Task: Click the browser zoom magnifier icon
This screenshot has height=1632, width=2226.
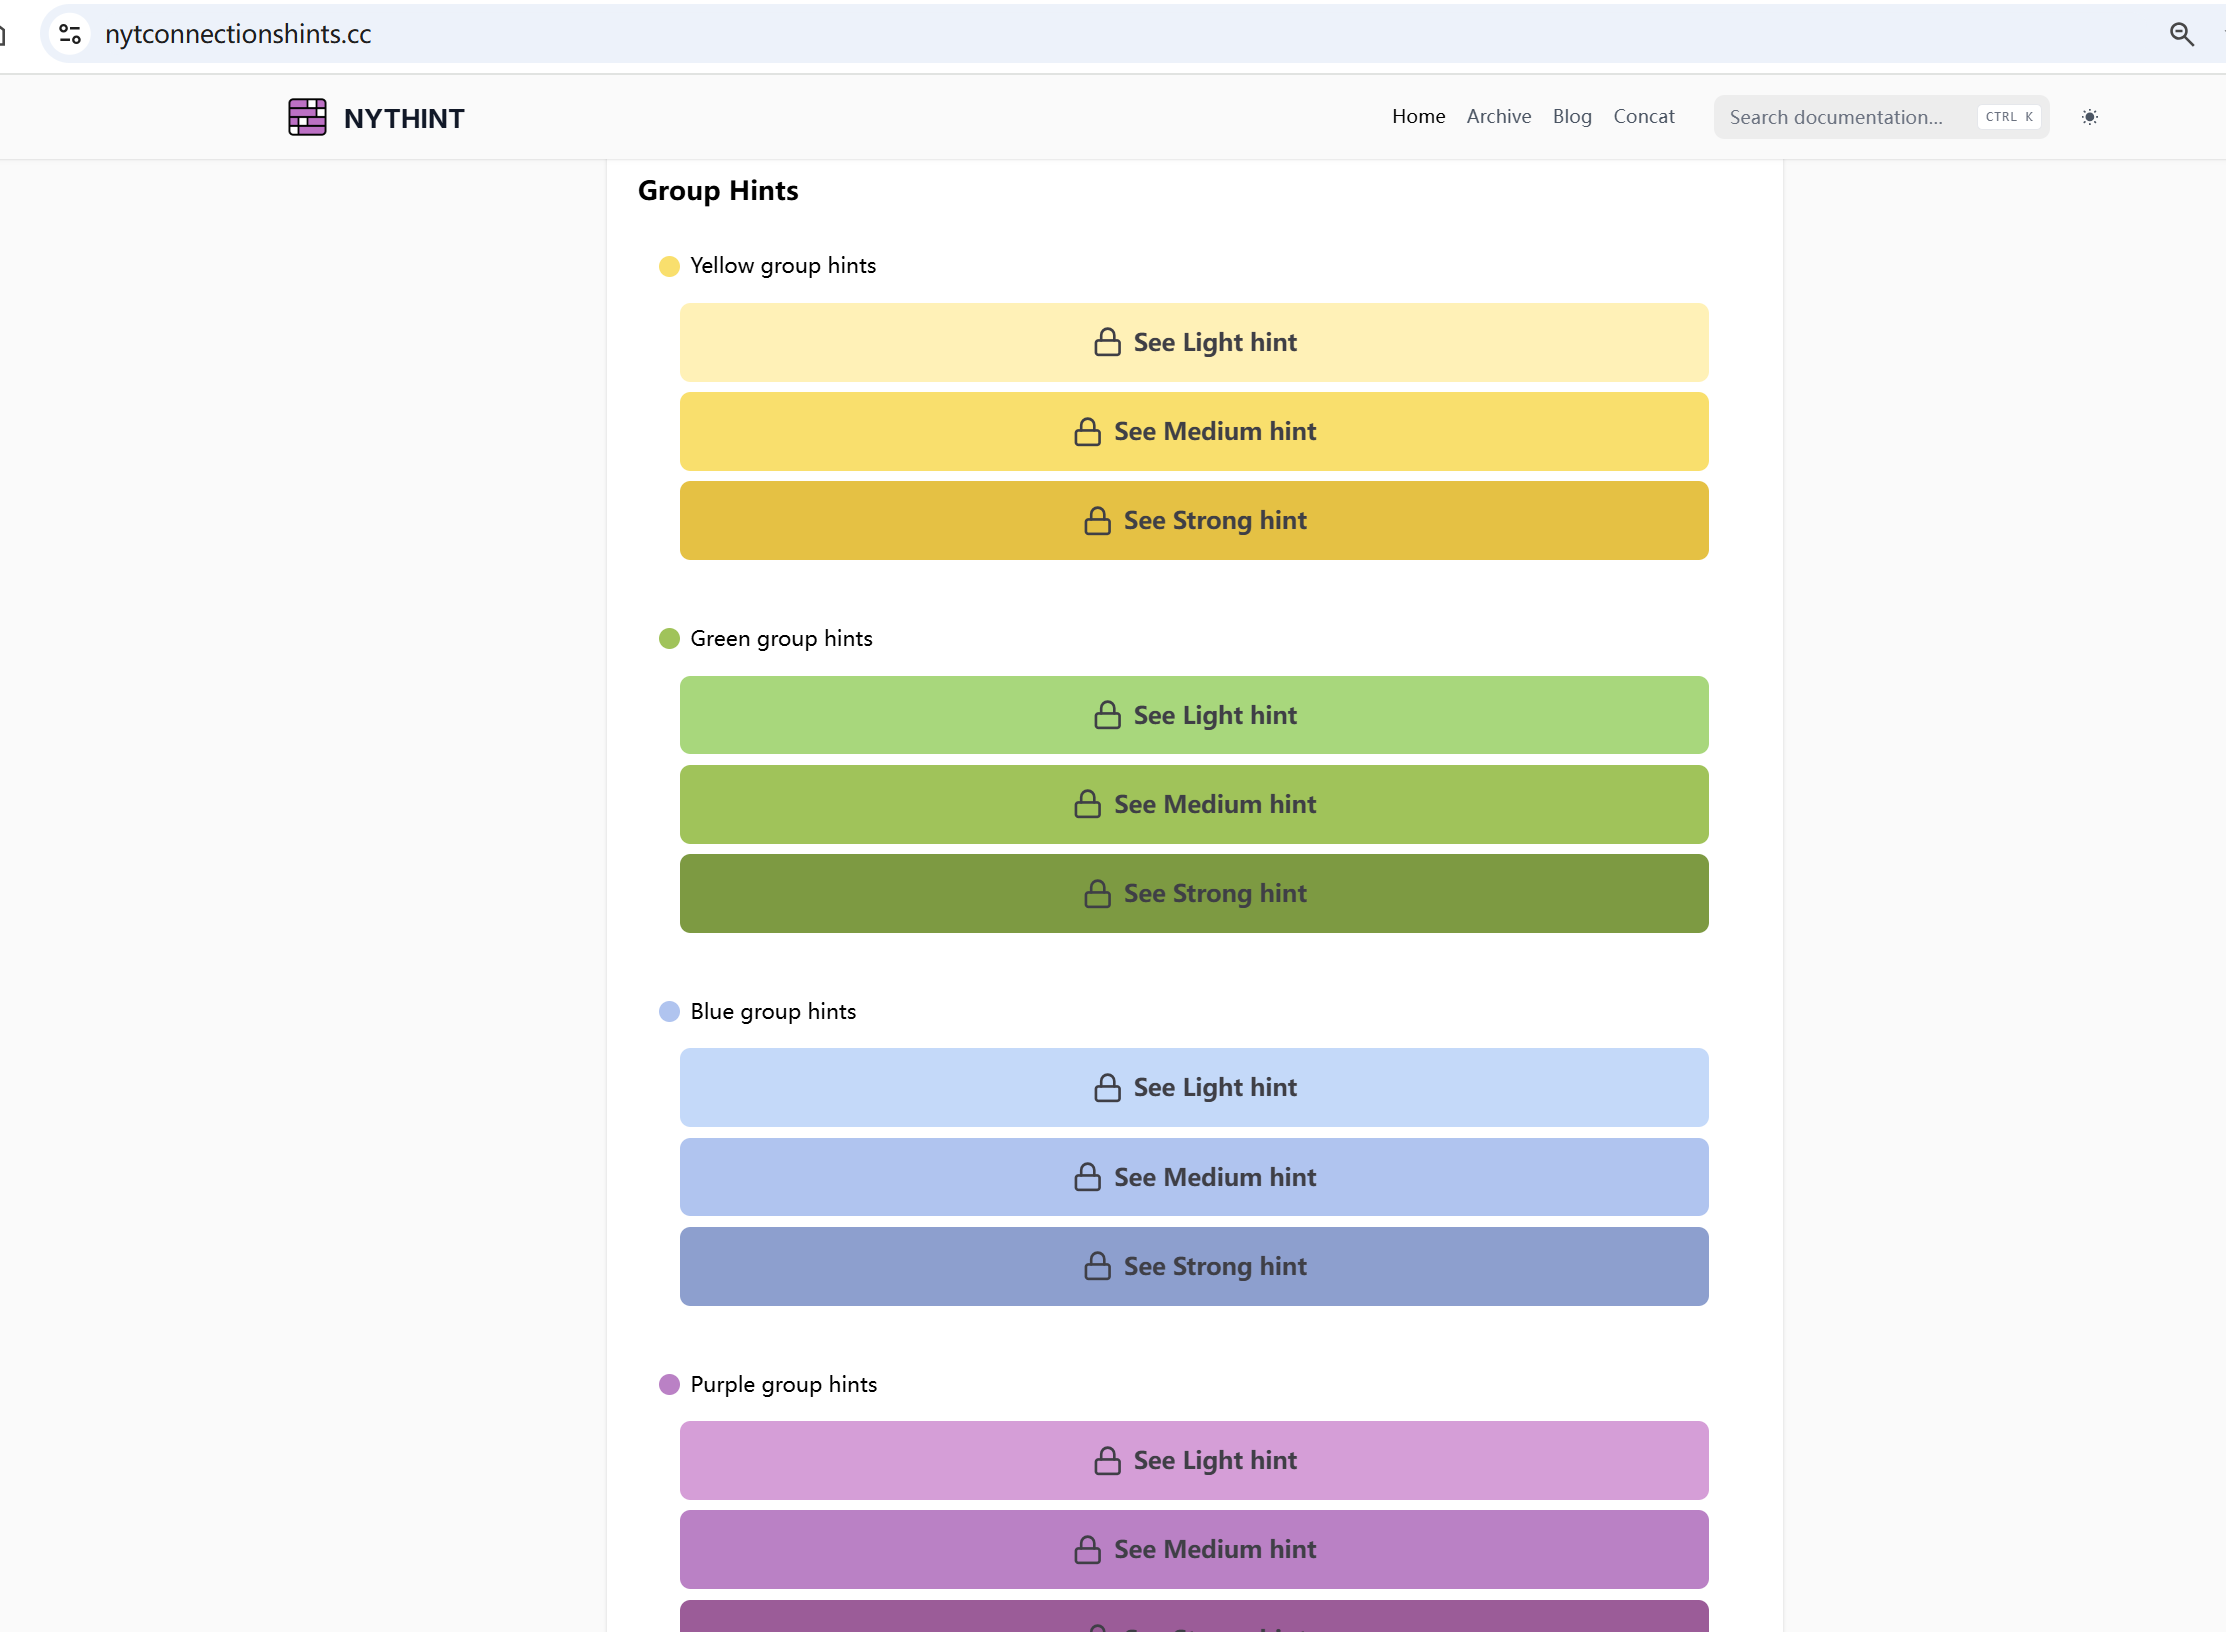Action: 2181,34
